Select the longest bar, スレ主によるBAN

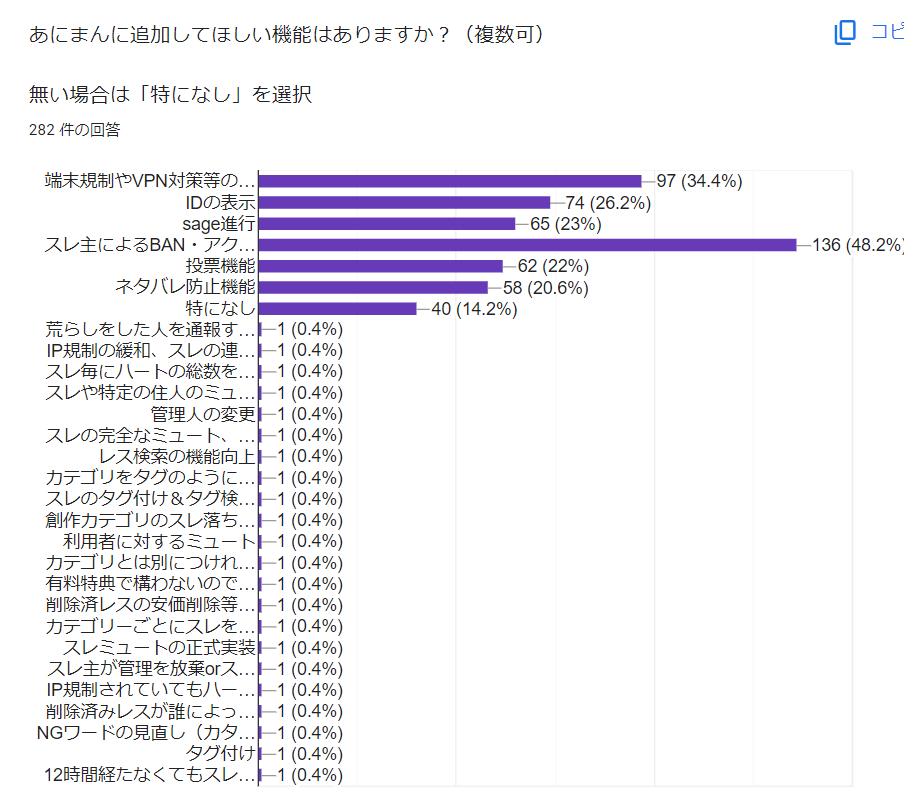[527, 245]
